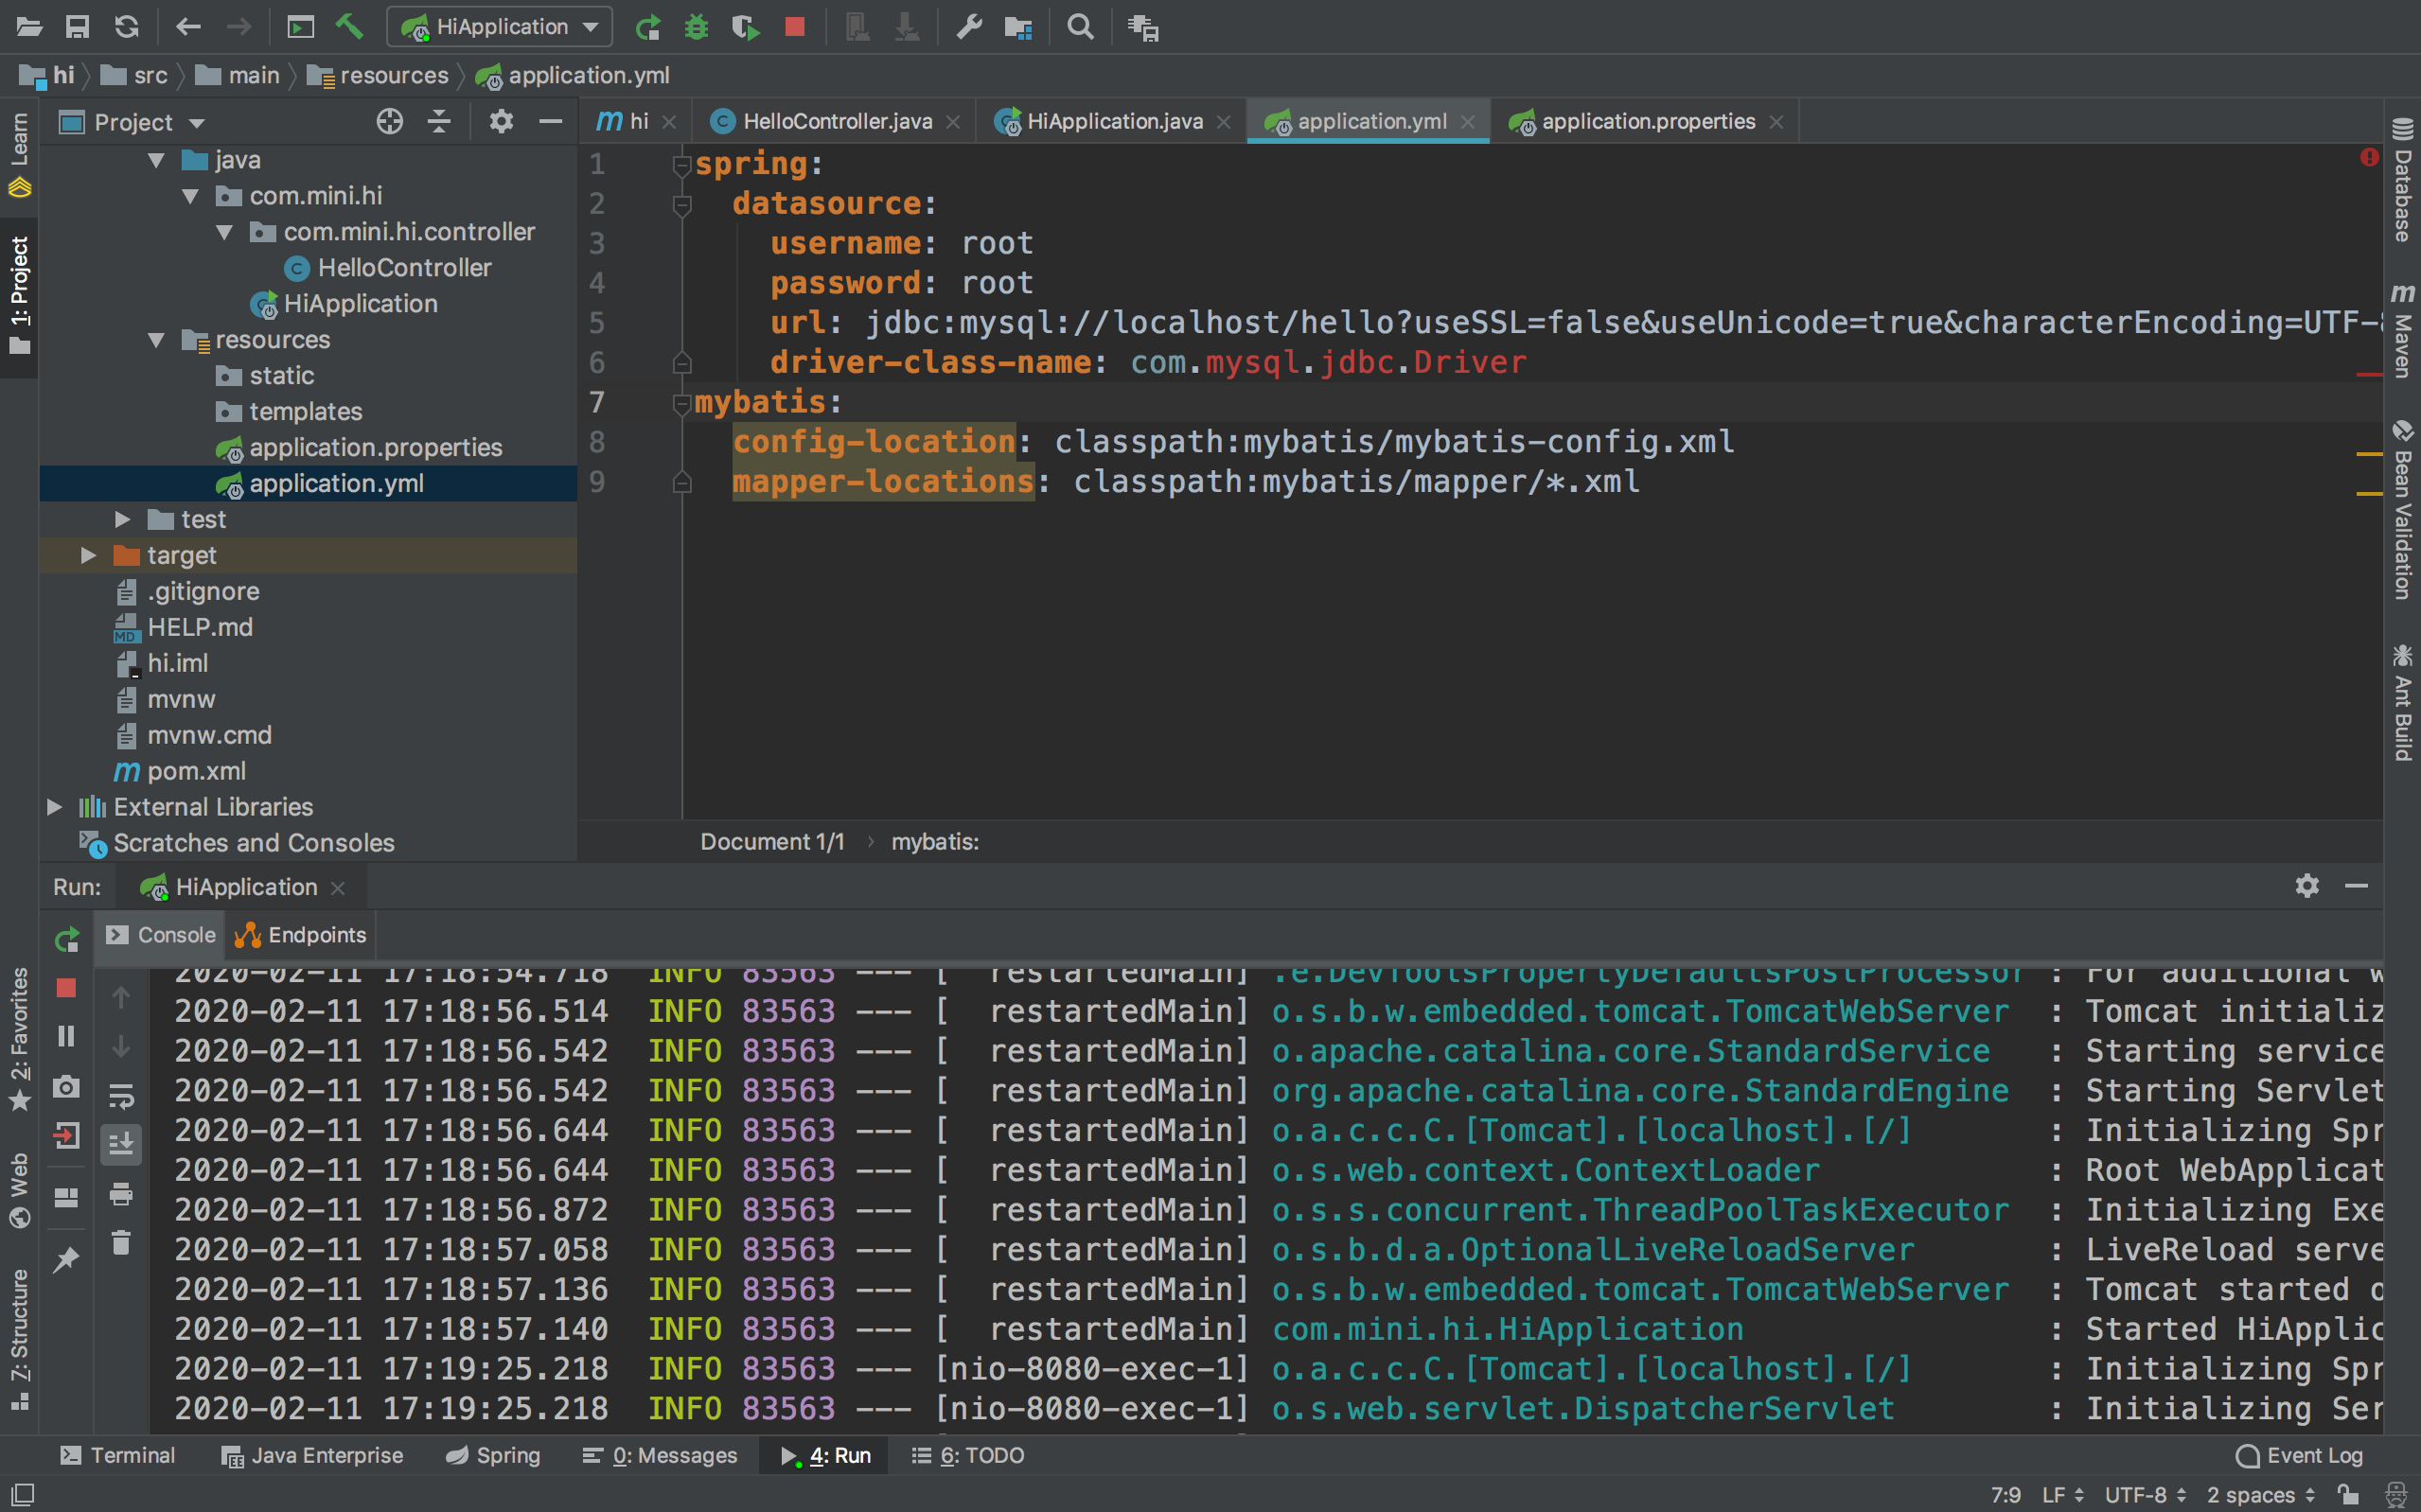Switch to HelloController.java tab

[x=836, y=121]
